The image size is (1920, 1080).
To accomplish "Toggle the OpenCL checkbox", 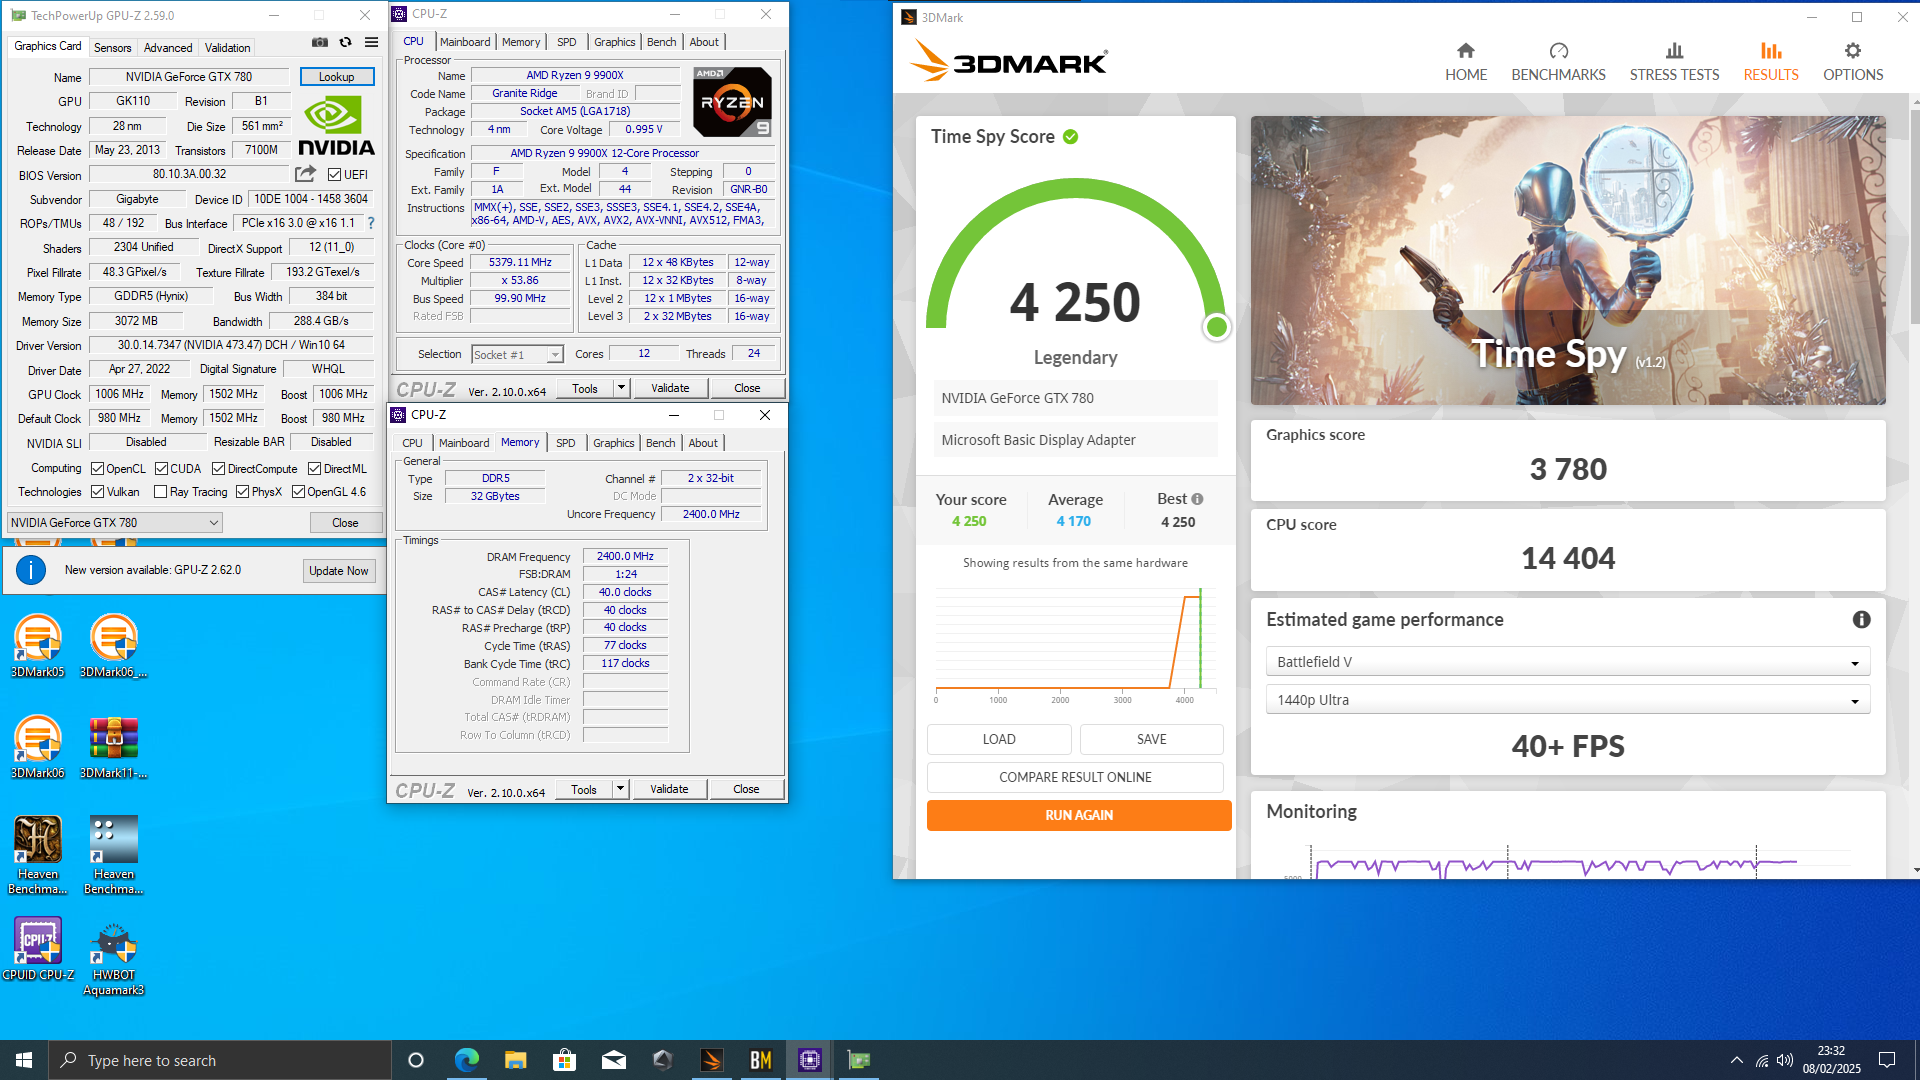I will pyautogui.click(x=97, y=469).
